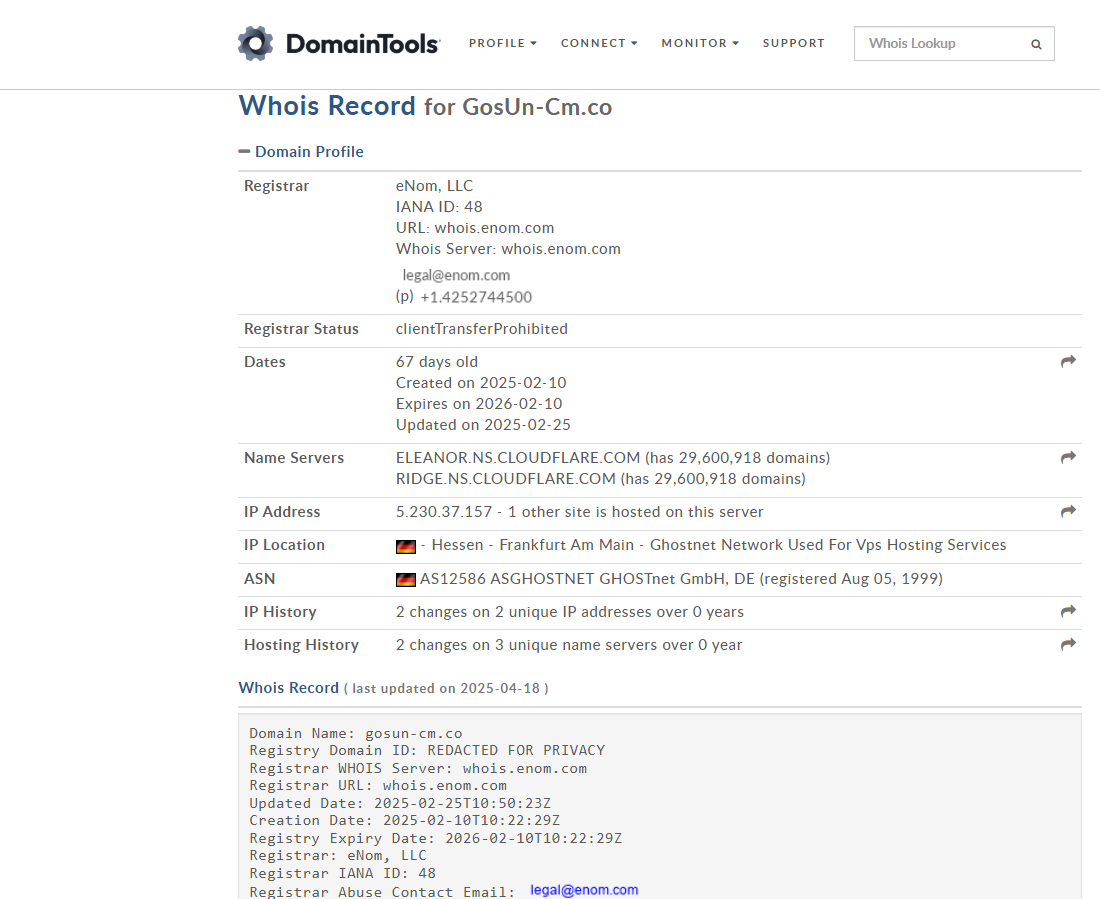Image resolution: width=1100 pixels, height=899 pixels.
Task: Click the magnifier search icon
Action: click(1036, 44)
